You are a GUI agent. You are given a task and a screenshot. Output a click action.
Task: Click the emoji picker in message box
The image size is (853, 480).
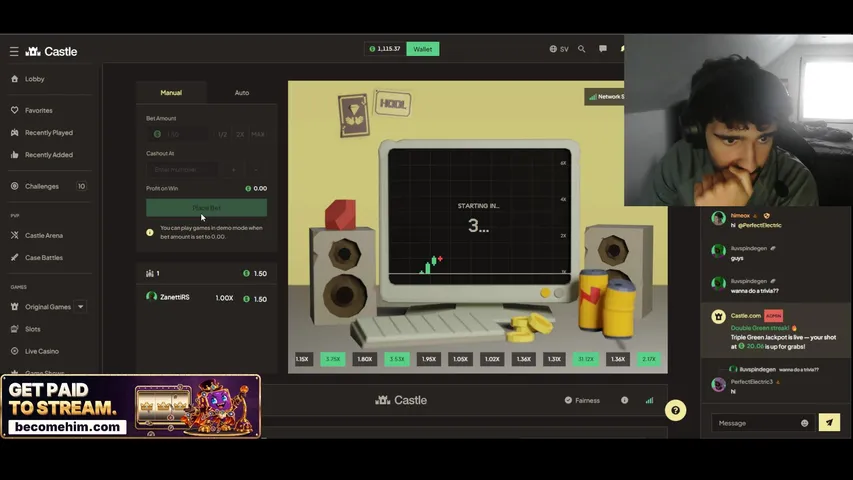click(805, 423)
